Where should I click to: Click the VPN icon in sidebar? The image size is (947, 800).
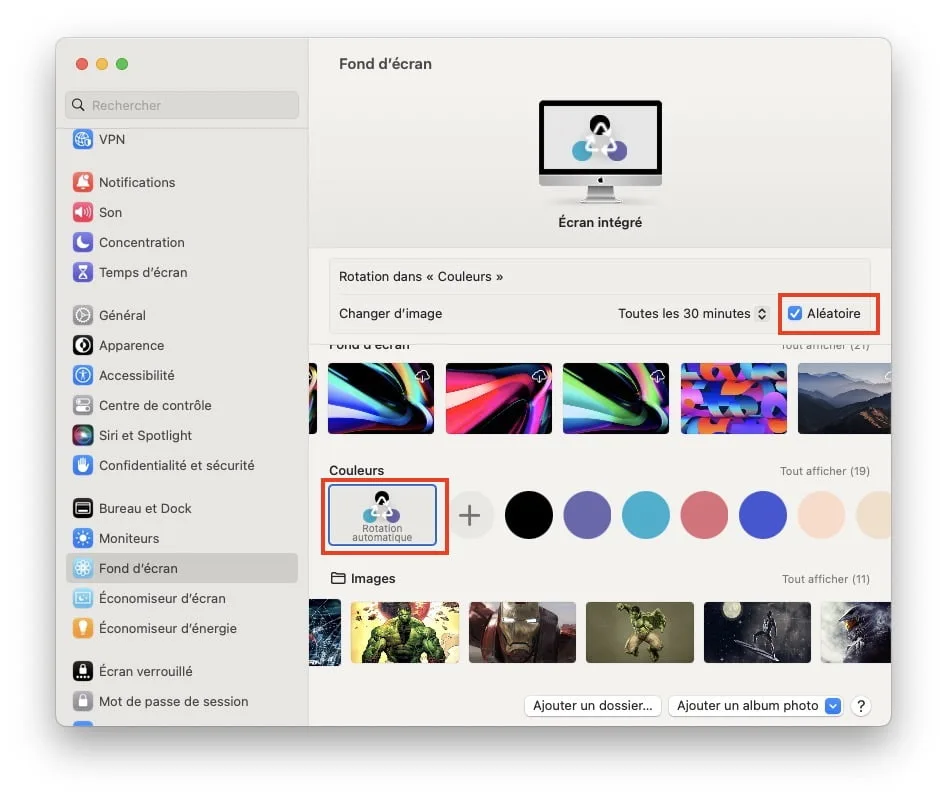[x=83, y=140]
